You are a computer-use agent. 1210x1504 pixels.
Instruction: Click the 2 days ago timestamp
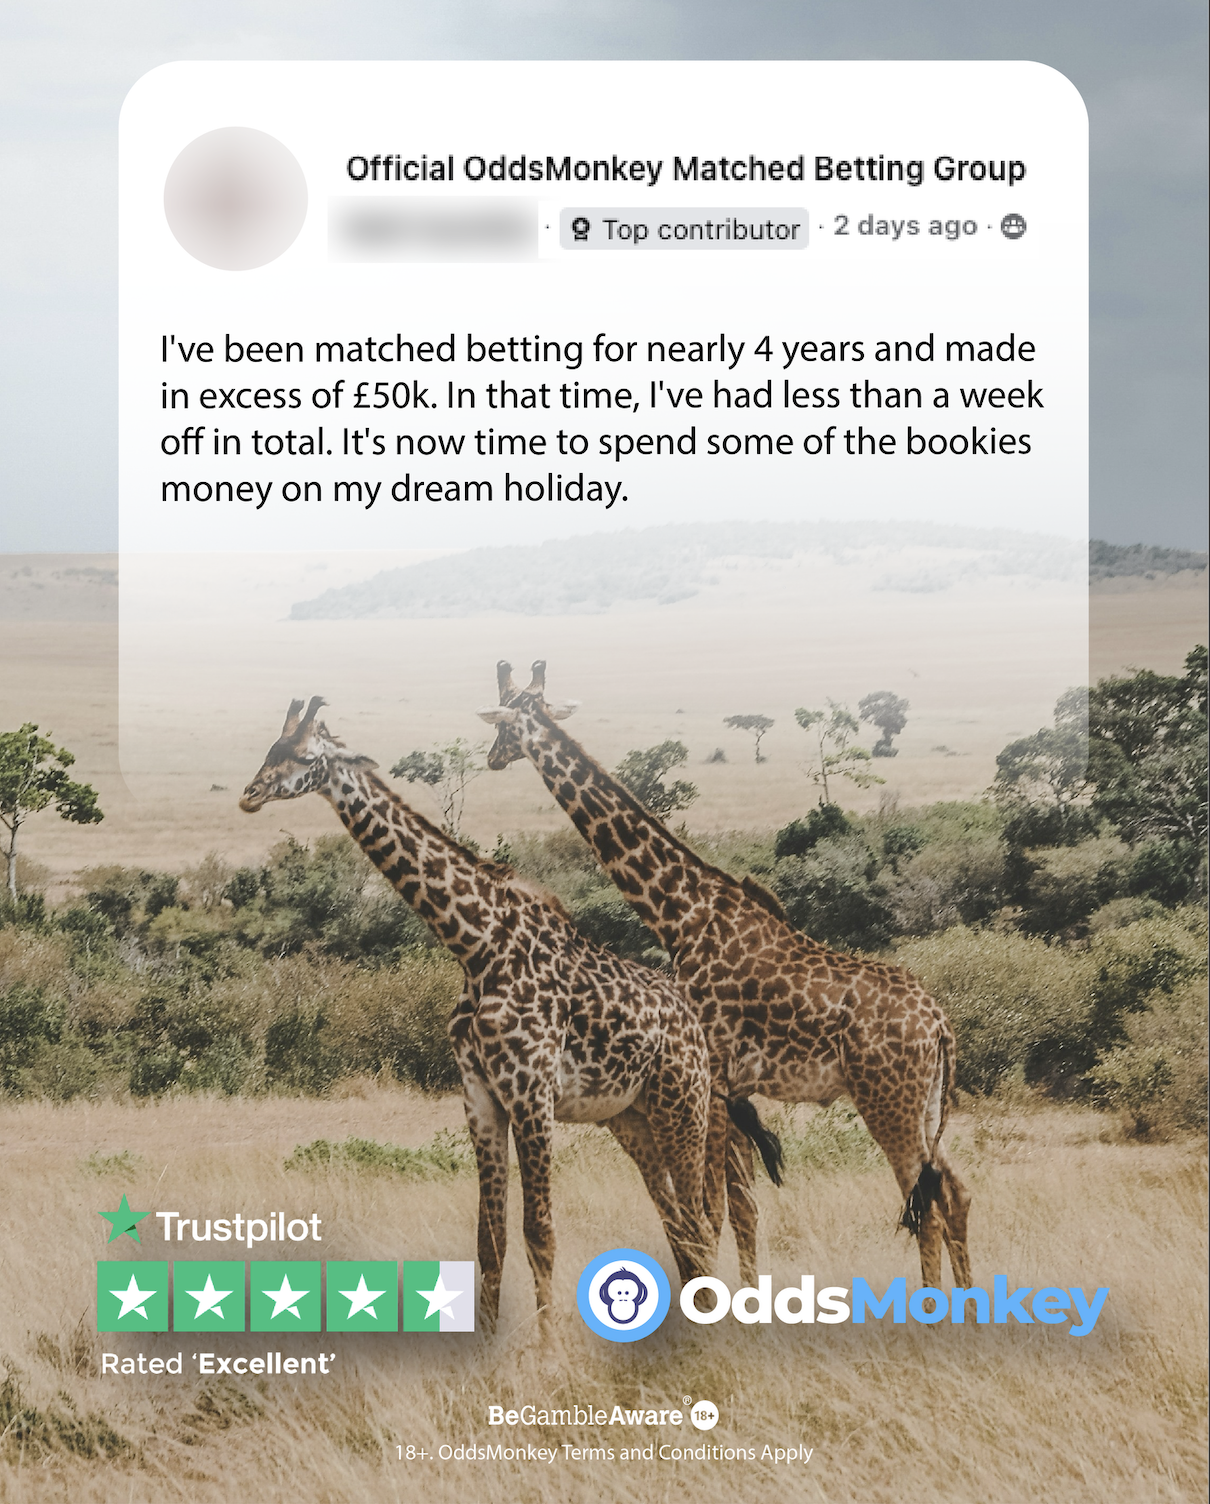(x=905, y=227)
